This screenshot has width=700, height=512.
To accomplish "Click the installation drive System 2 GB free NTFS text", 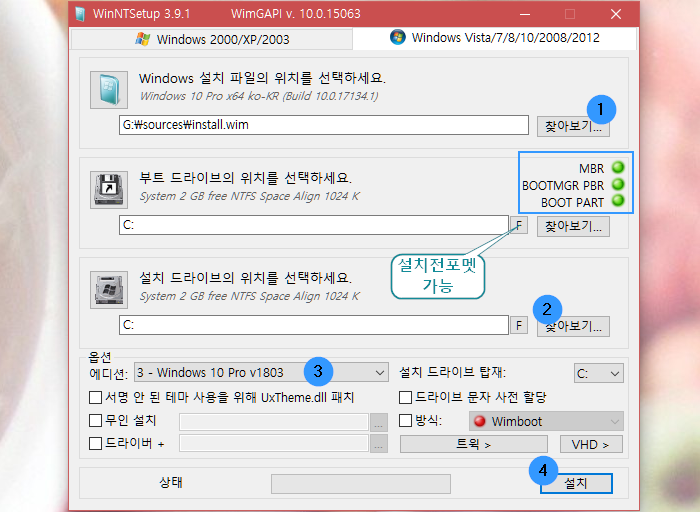I will pyautogui.click(x=250, y=296).
